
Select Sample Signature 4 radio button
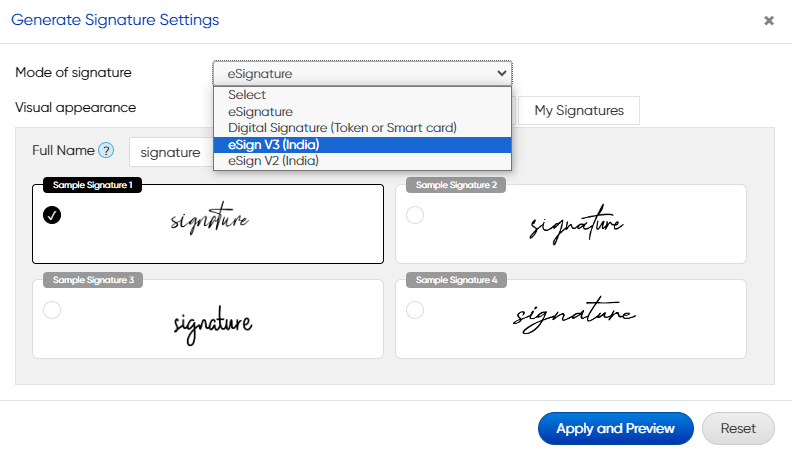click(415, 310)
